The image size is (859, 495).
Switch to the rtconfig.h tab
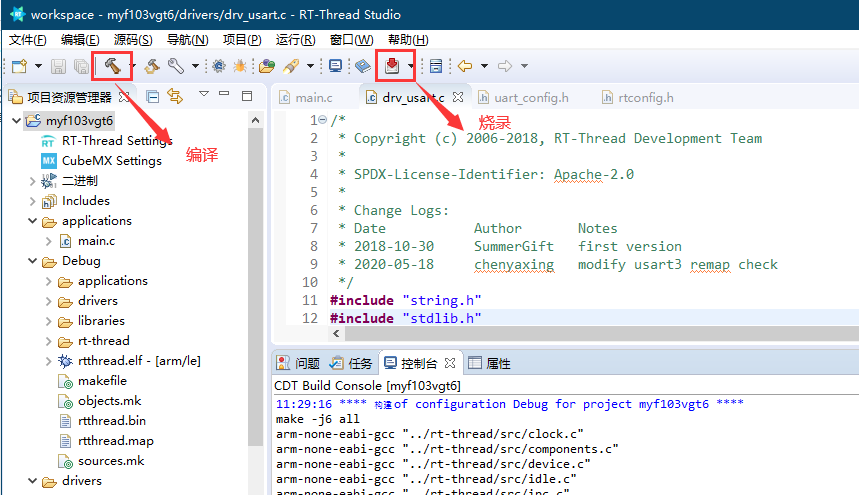pos(638,97)
